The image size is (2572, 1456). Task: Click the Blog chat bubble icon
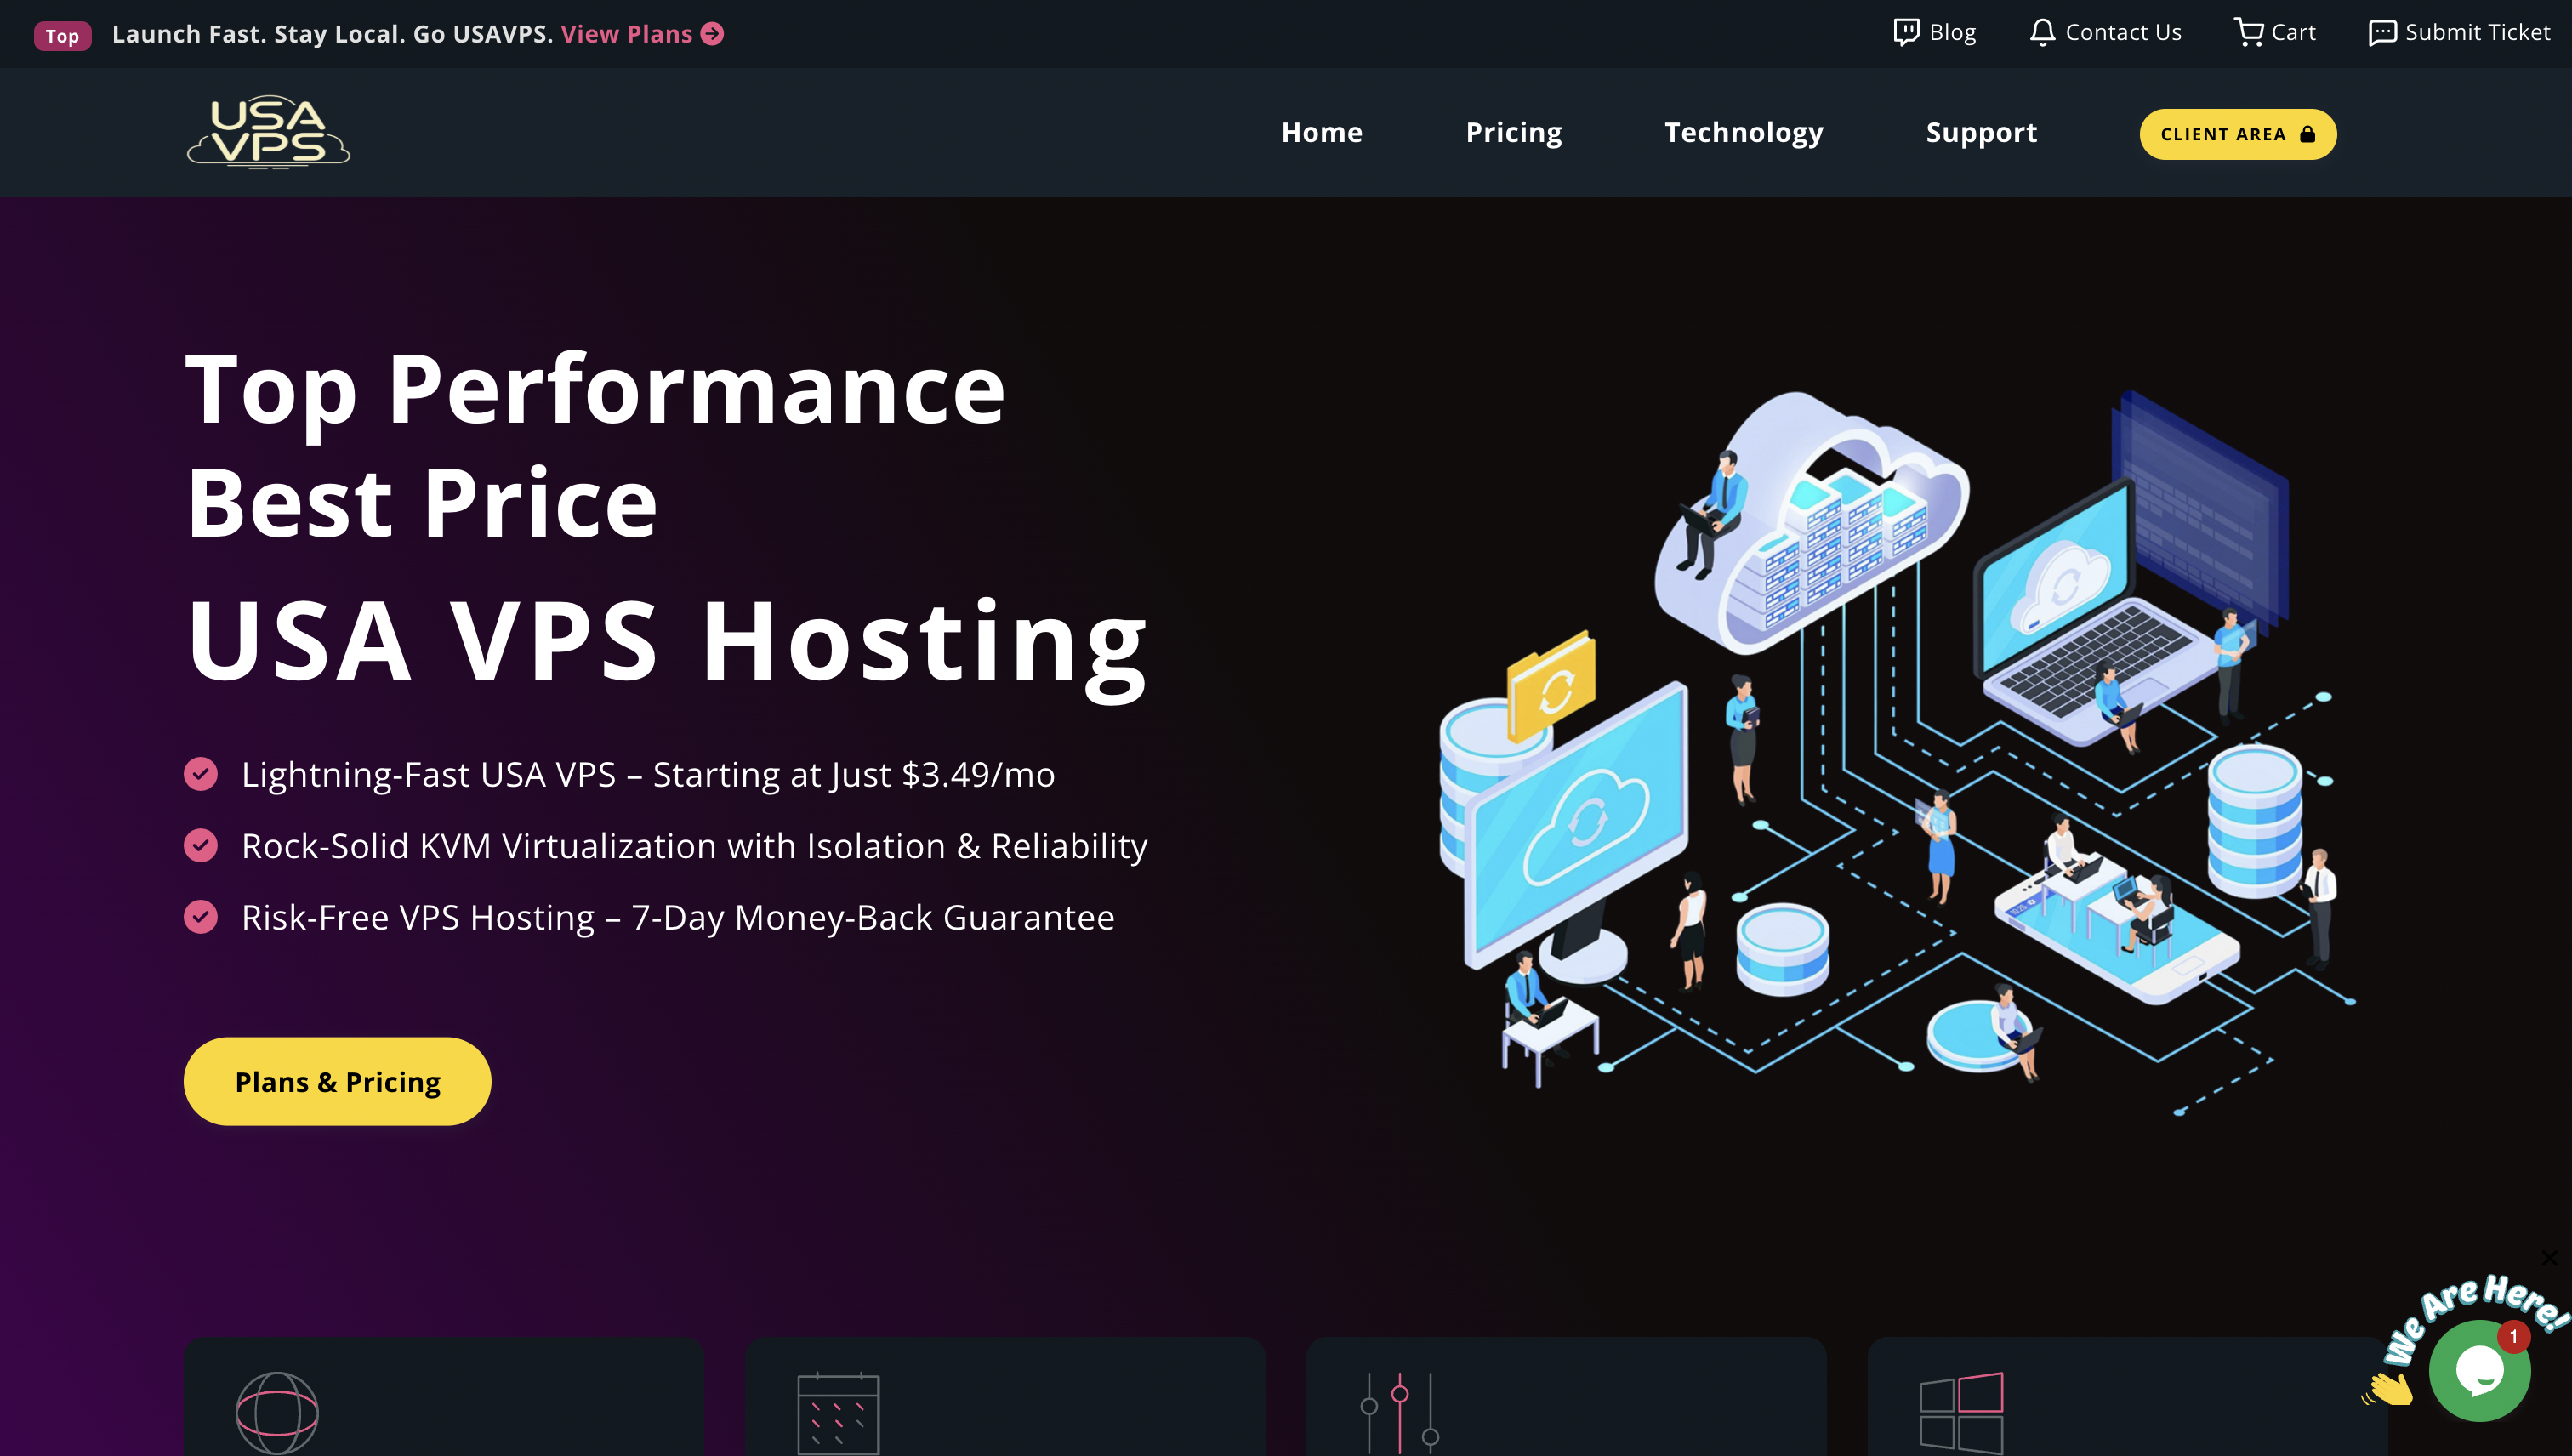(x=1906, y=32)
